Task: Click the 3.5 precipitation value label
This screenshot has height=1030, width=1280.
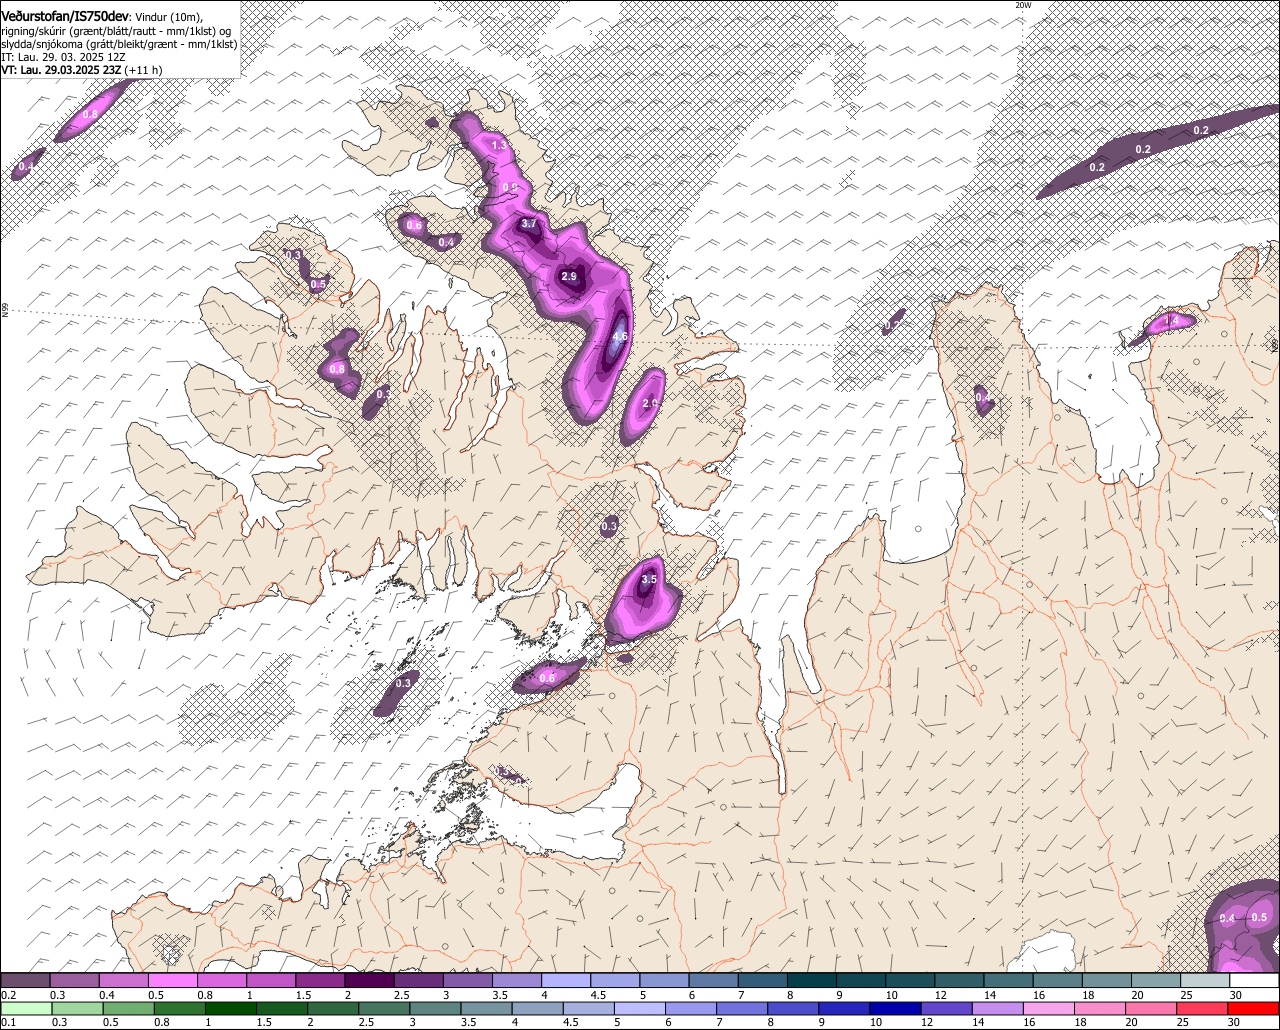Action: [x=649, y=580]
